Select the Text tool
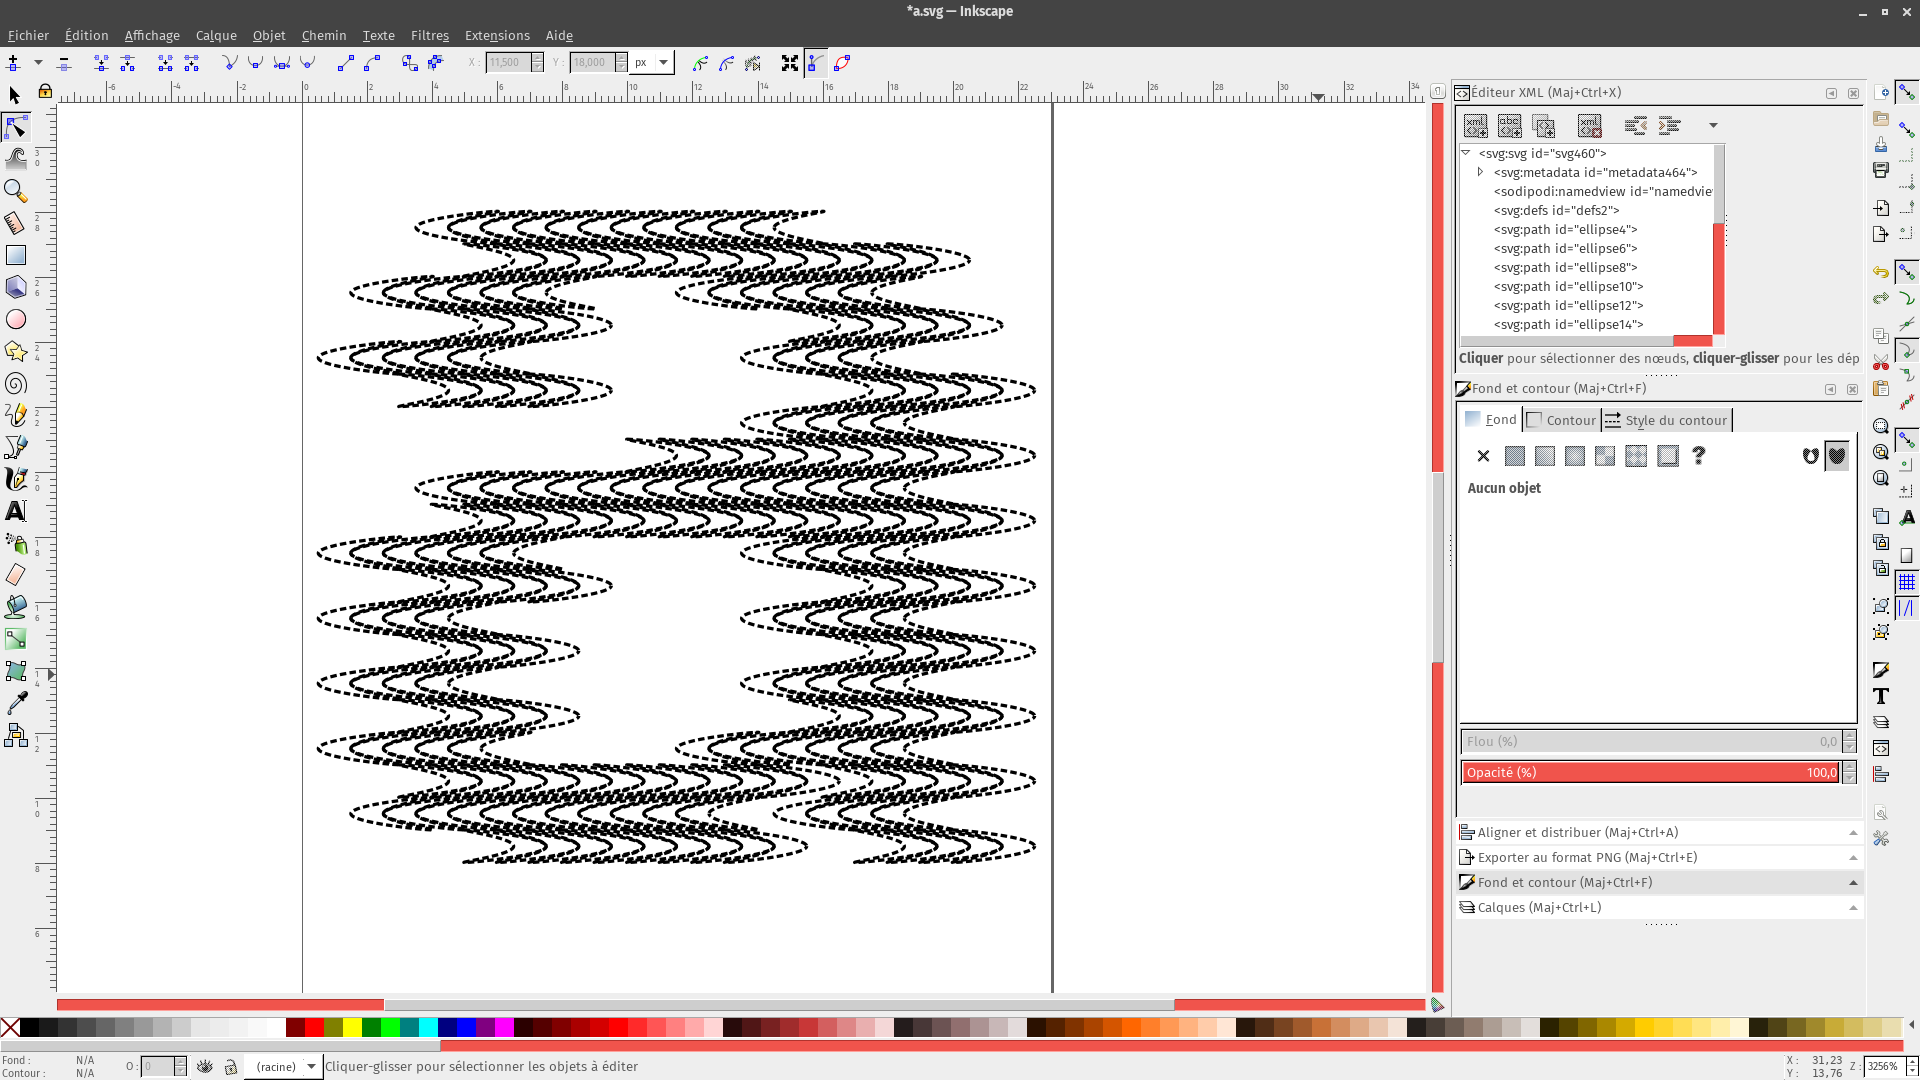 (16, 511)
